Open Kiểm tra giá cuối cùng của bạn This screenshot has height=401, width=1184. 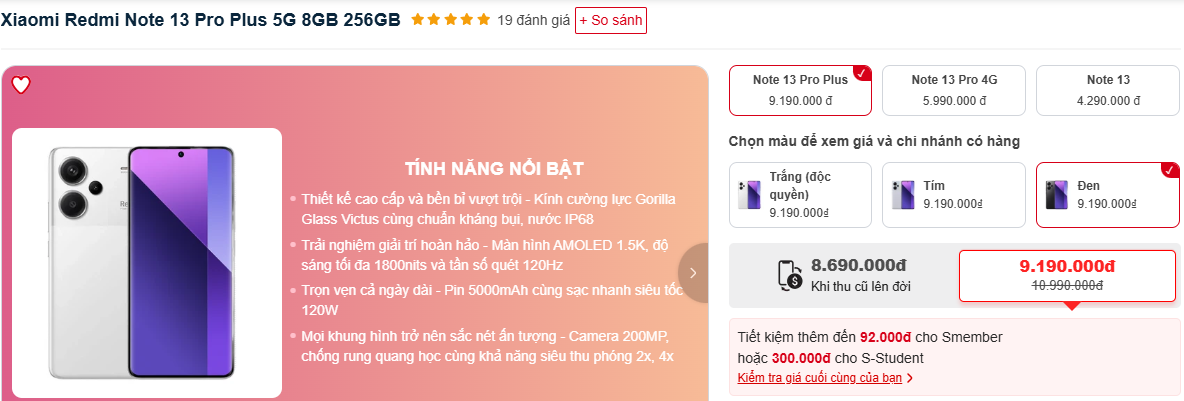pyautogui.click(x=819, y=378)
